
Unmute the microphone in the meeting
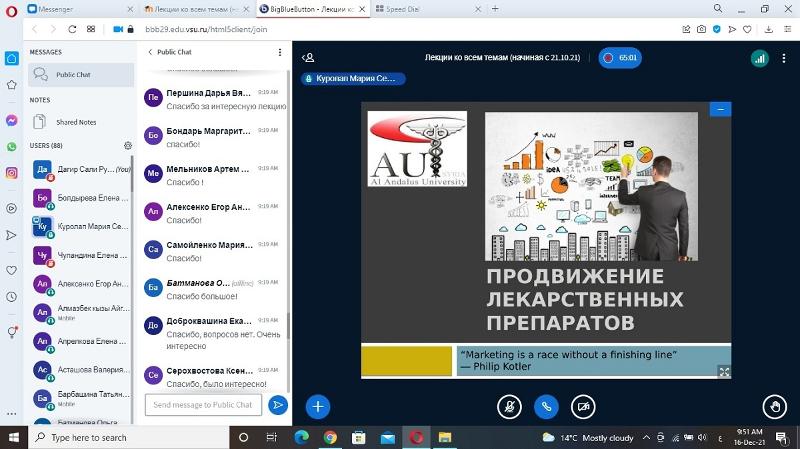(510, 406)
